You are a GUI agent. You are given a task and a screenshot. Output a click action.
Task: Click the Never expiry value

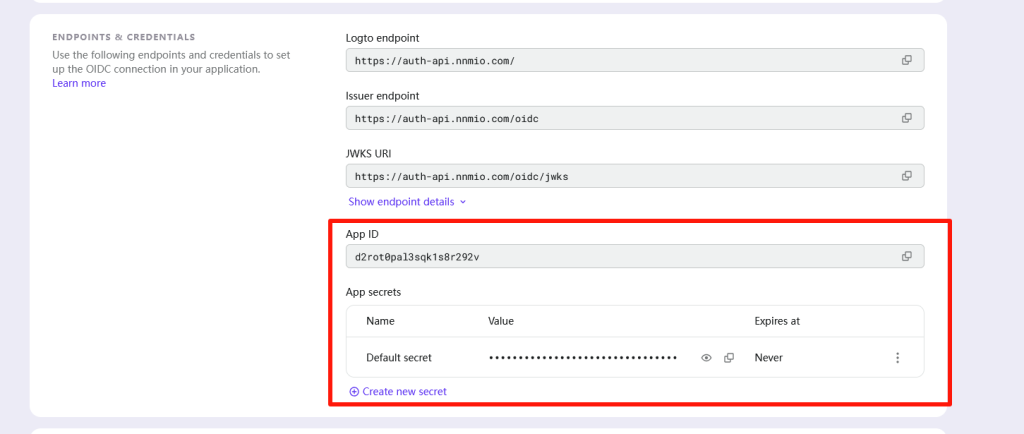tap(769, 358)
